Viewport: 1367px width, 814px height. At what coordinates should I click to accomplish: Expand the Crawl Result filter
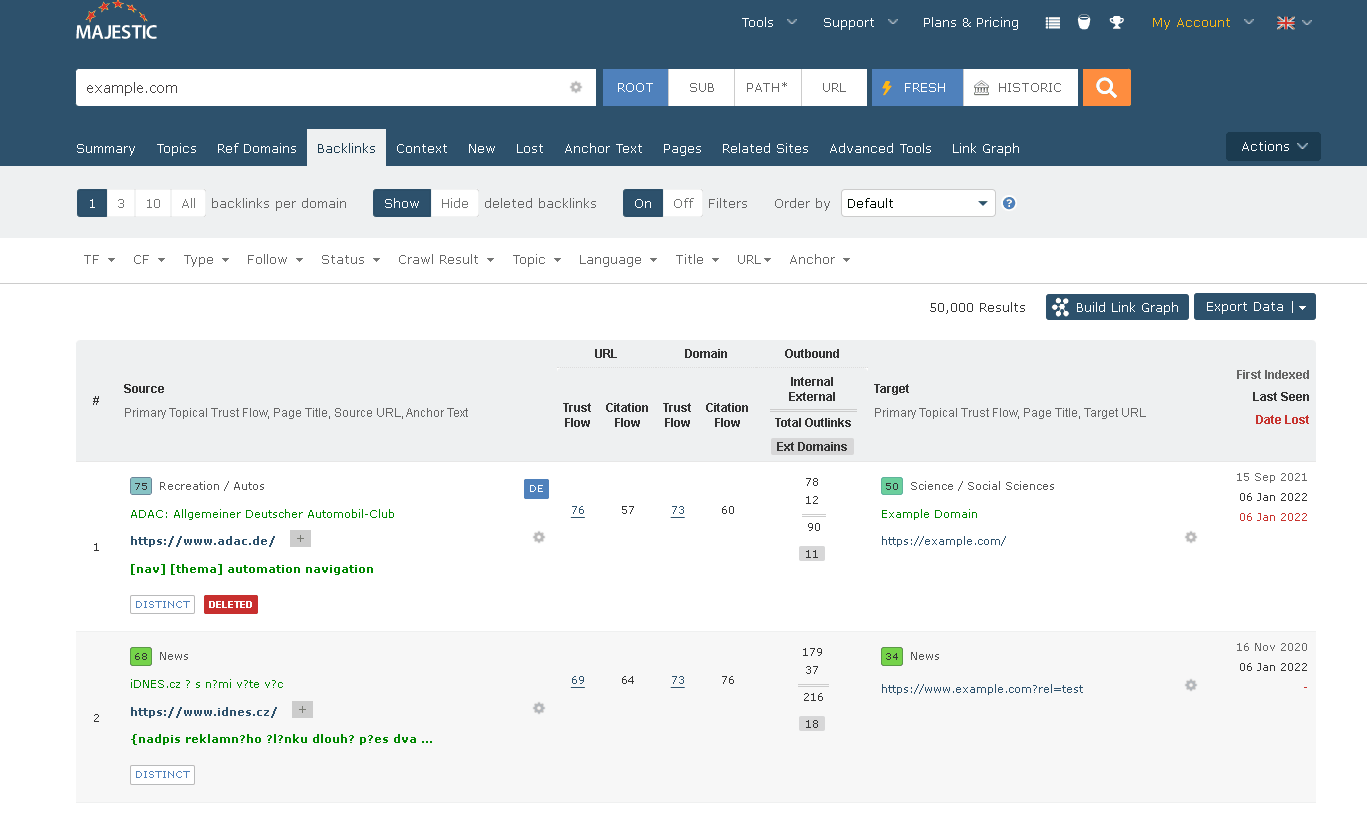pyautogui.click(x=446, y=259)
